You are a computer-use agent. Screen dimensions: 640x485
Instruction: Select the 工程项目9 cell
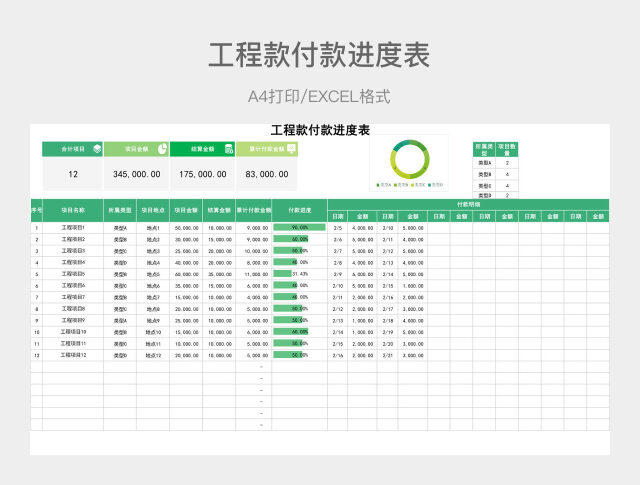tap(73, 320)
